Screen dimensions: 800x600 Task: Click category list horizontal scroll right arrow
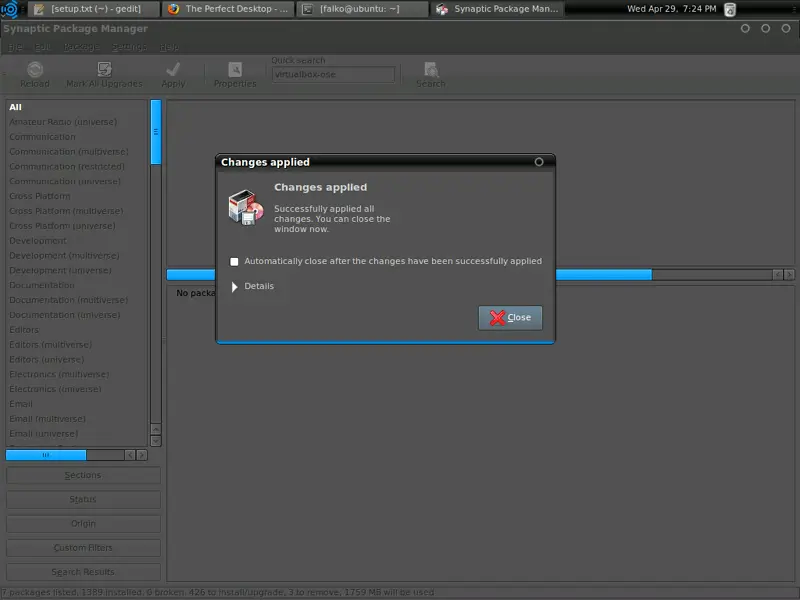point(142,455)
